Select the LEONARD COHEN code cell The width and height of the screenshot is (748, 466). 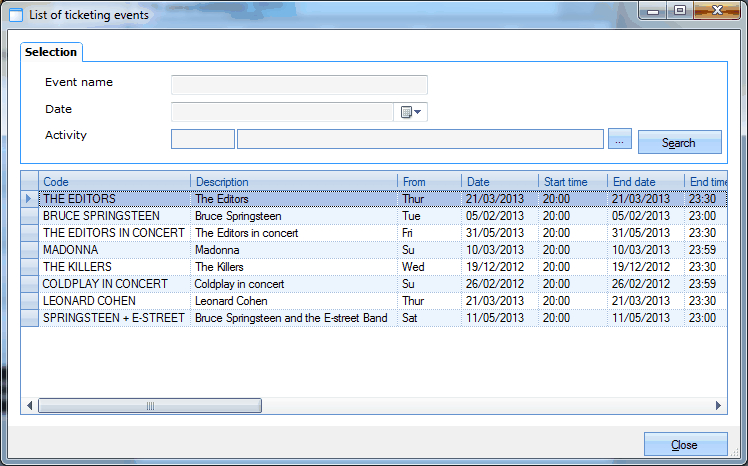tap(114, 301)
